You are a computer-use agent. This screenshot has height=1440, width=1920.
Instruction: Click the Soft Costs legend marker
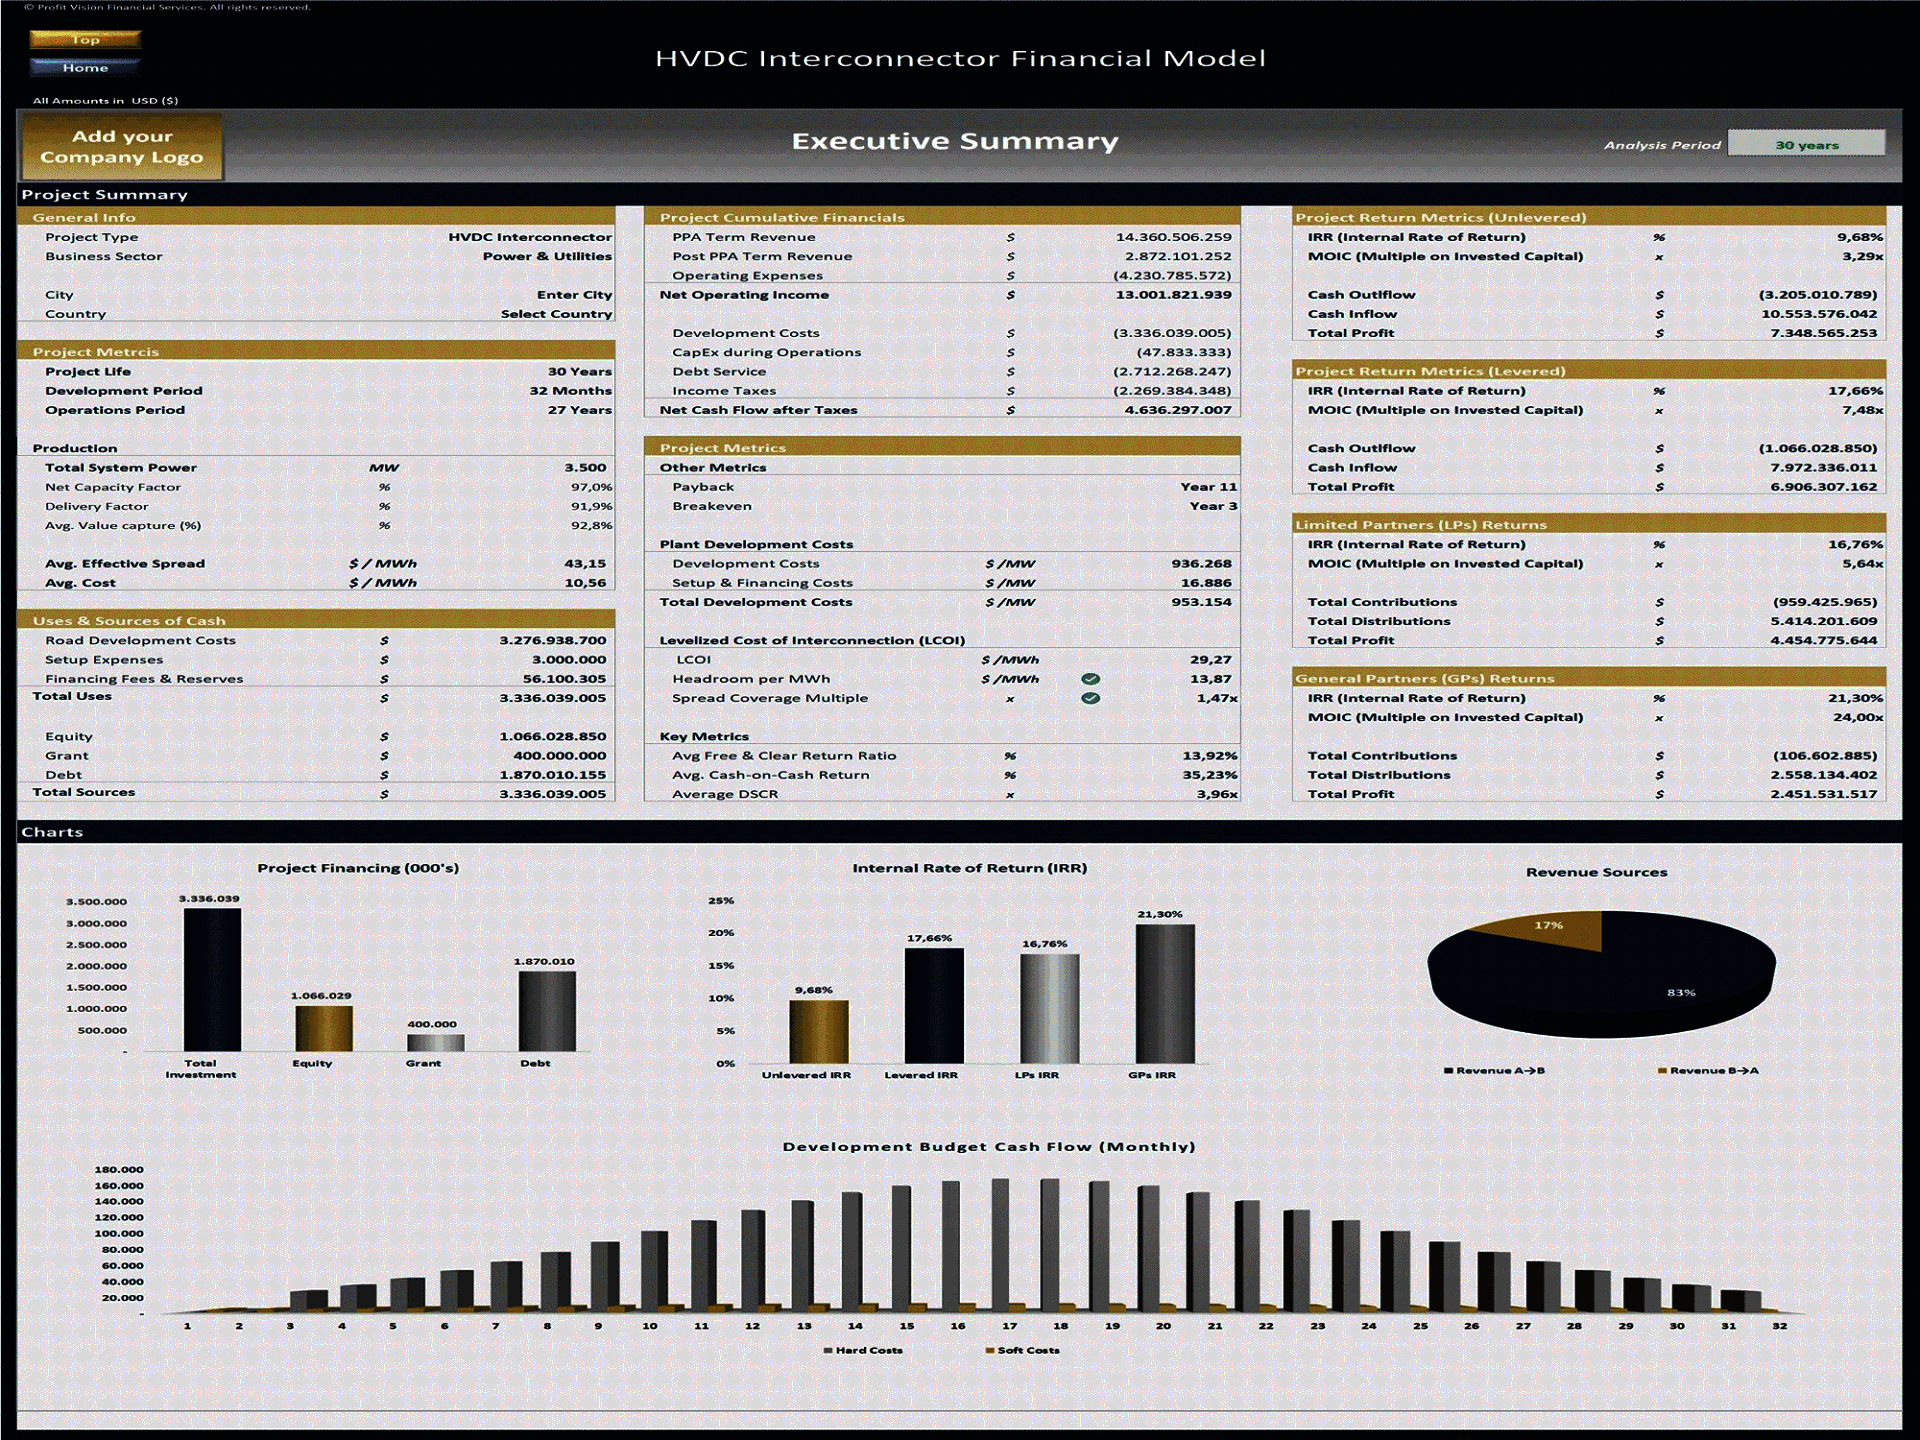pos(988,1349)
